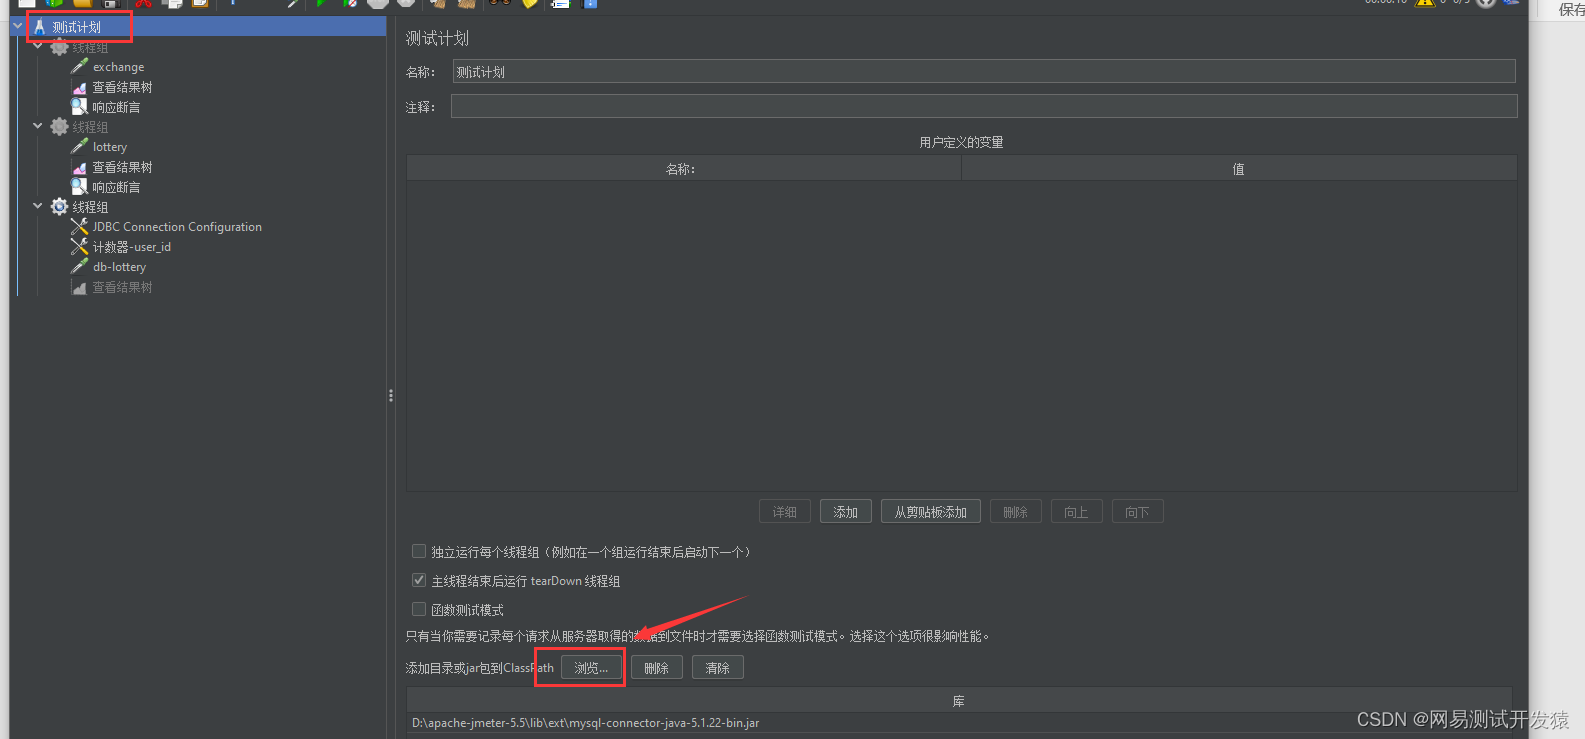Image resolution: width=1585 pixels, height=739 pixels.
Task: Collapse the 测试计划 root node
Action: click(x=18, y=27)
